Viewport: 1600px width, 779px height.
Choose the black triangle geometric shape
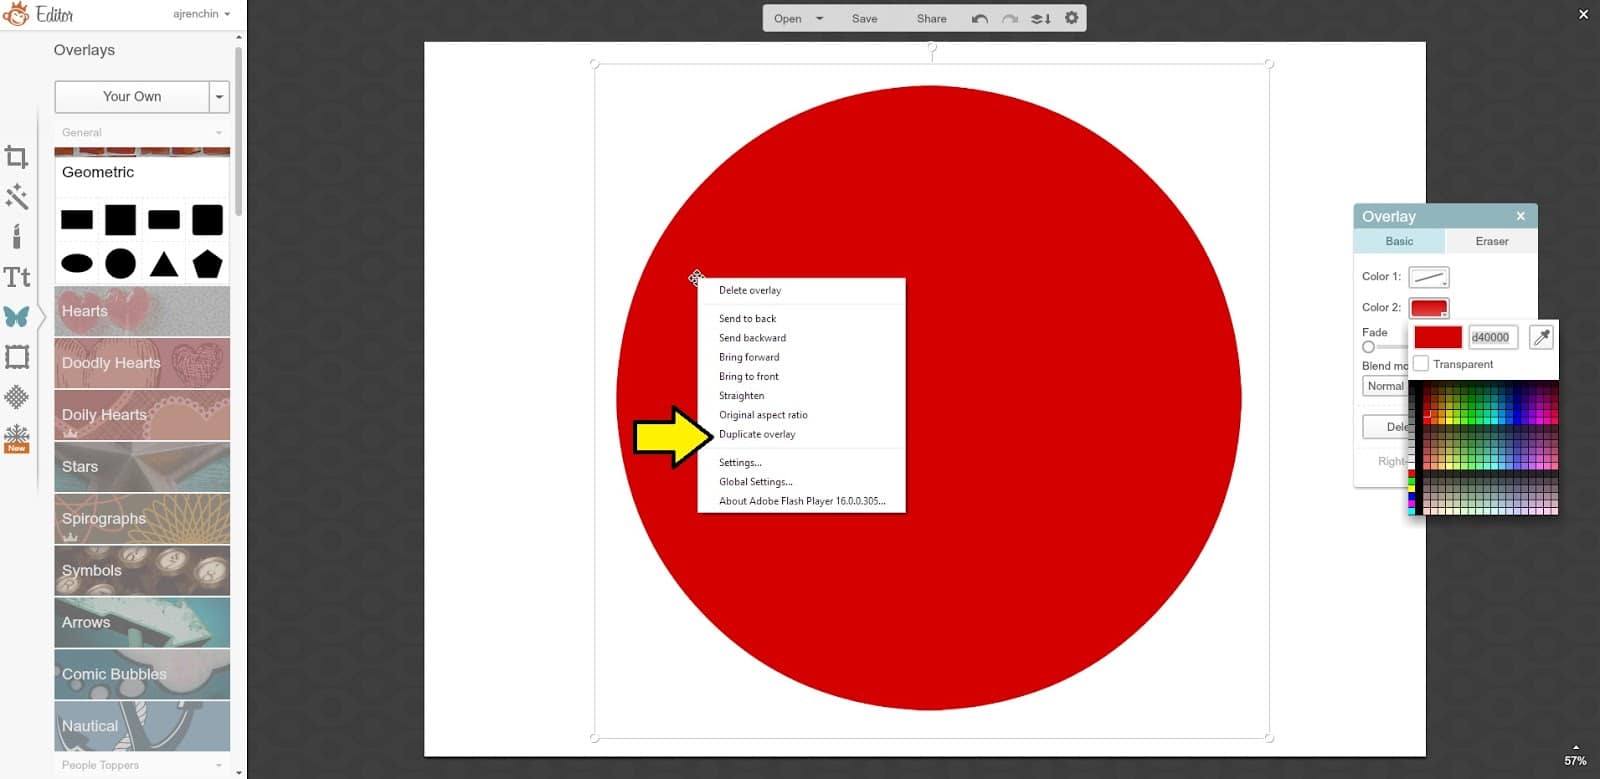click(164, 264)
